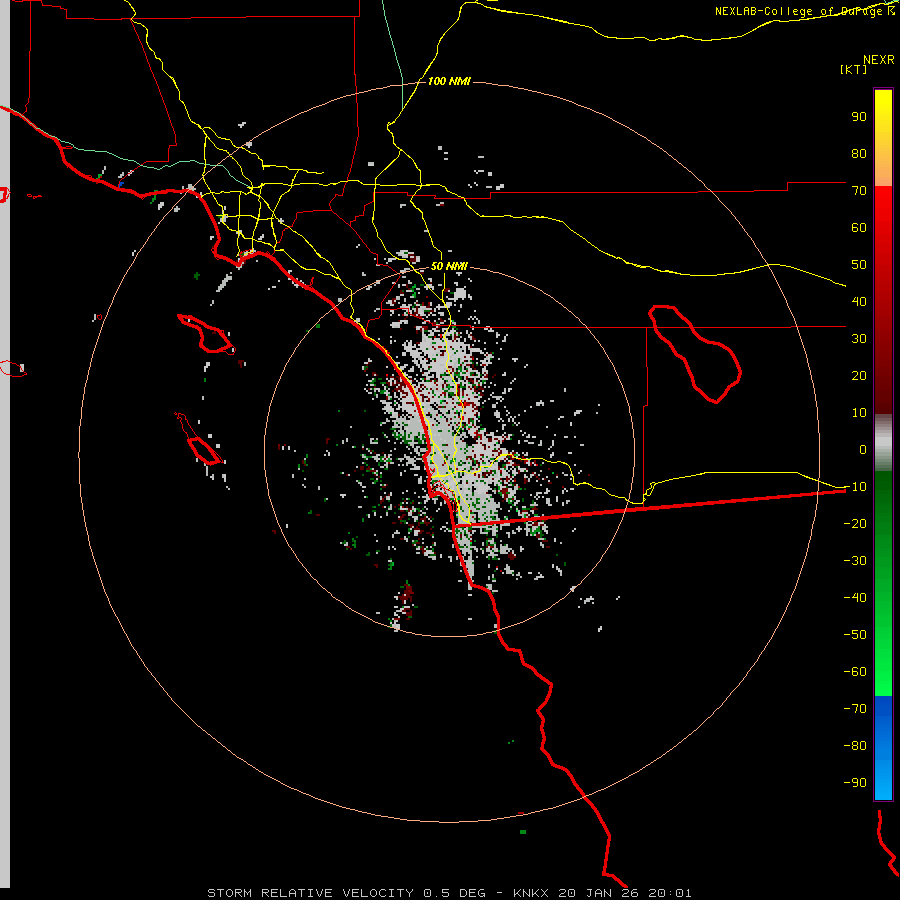Click the -60 knot label on the scale
The width and height of the screenshot is (900, 900).
(855, 672)
